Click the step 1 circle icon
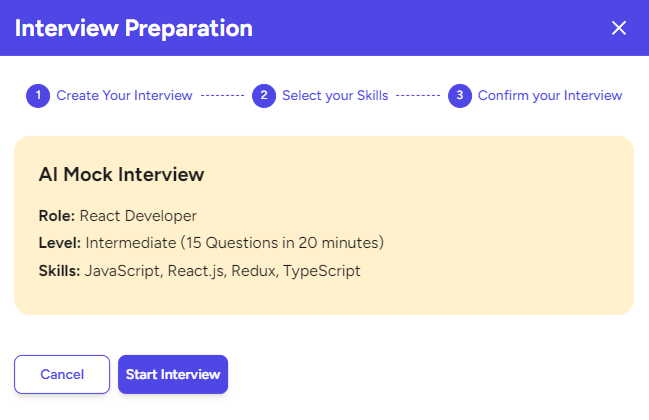 coord(38,96)
